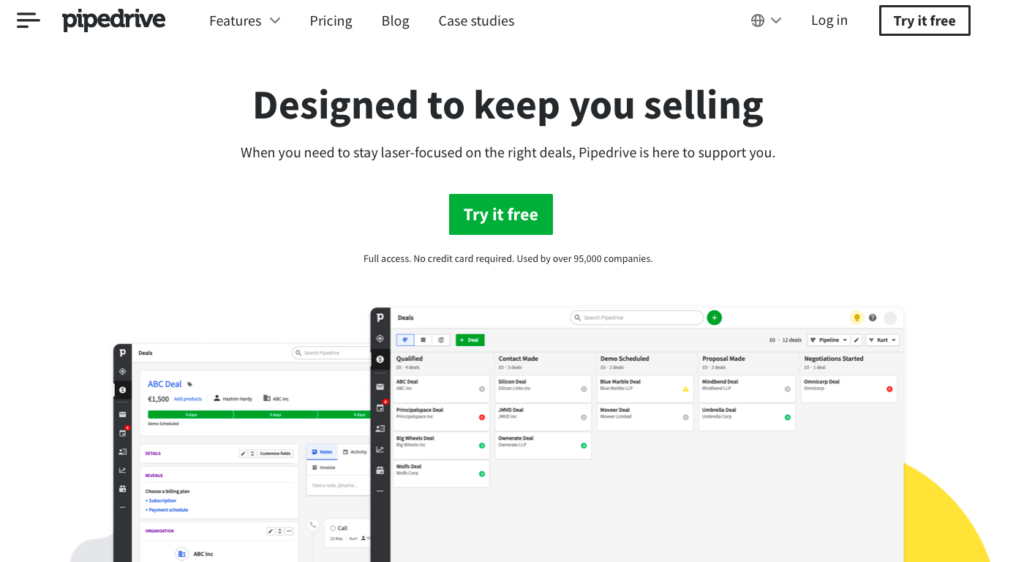Open the Pipeline dropdown selector
This screenshot has width=1024, height=562.
(829, 340)
